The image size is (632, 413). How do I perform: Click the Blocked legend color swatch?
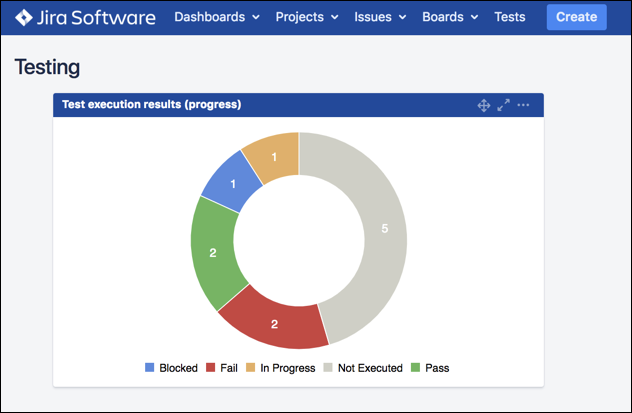[150, 368]
